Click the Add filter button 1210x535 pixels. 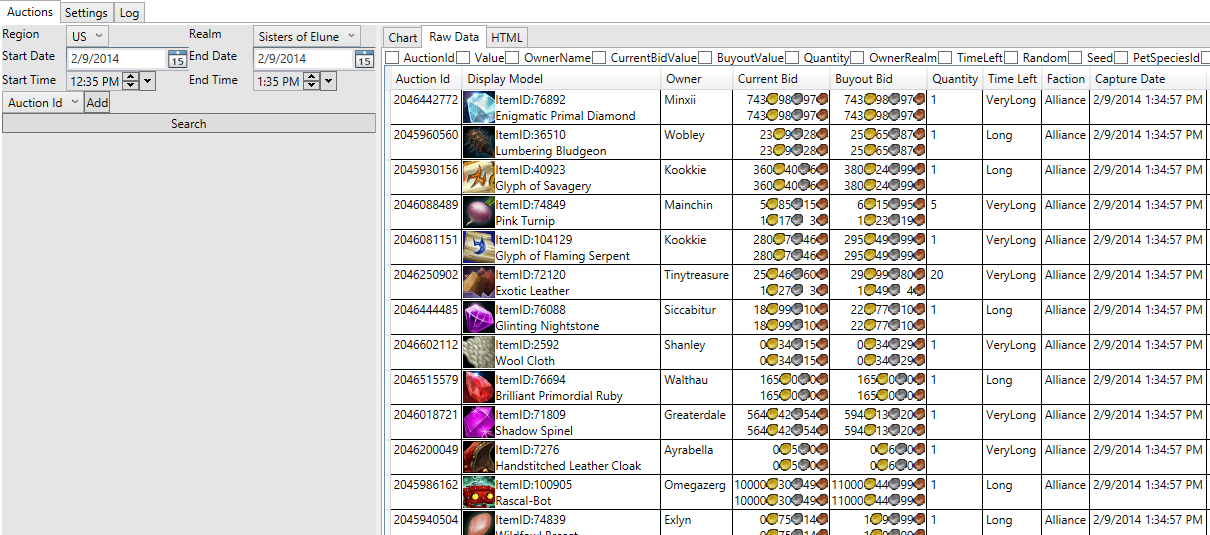point(97,102)
